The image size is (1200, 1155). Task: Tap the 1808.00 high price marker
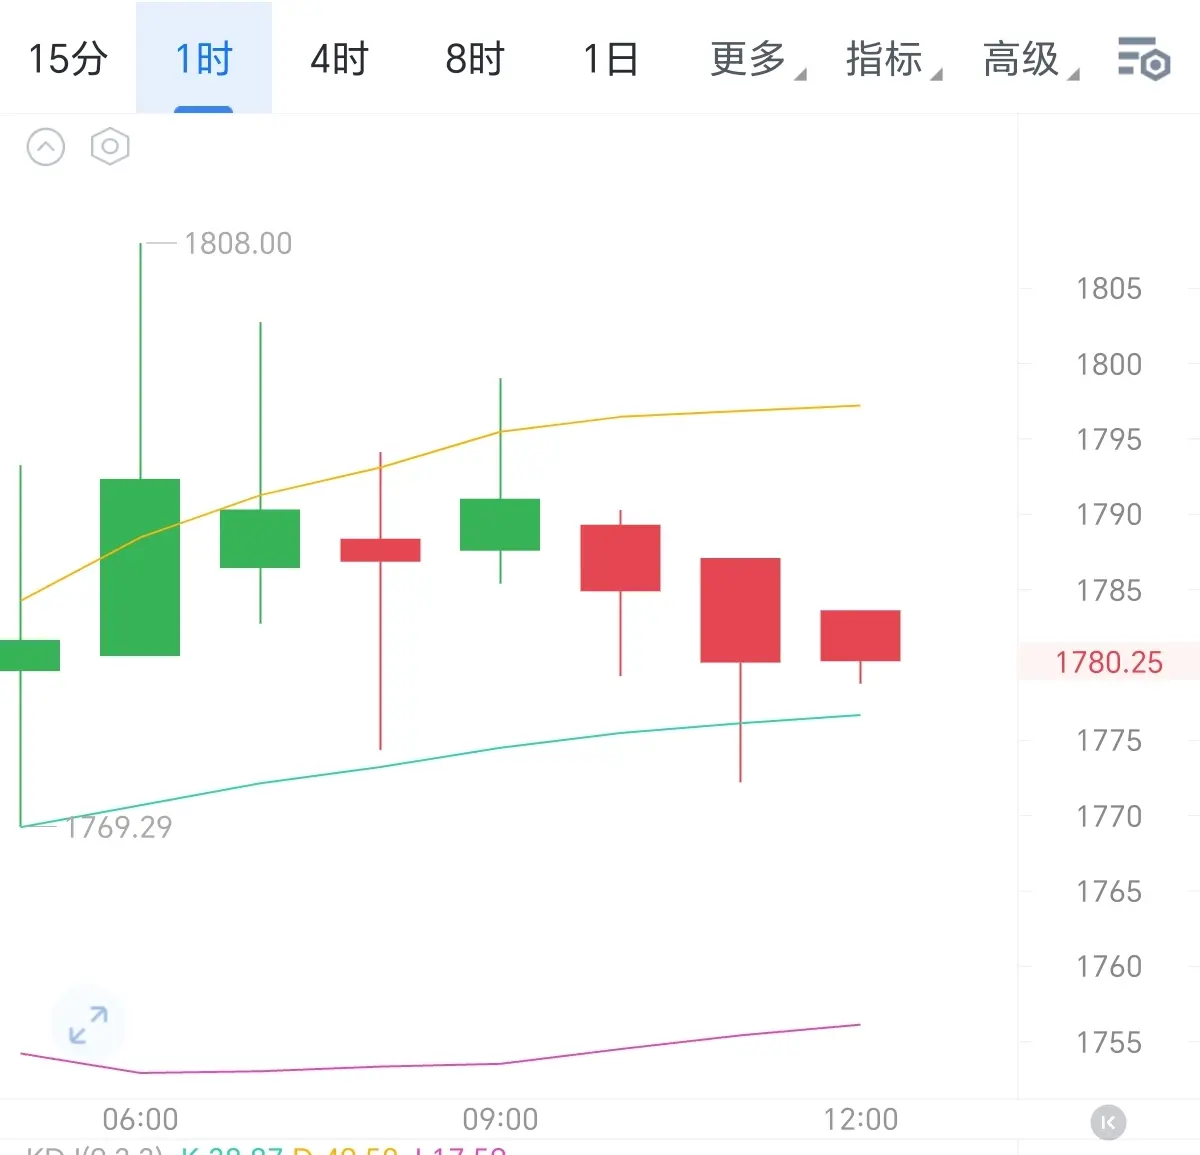[x=238, y=243]
